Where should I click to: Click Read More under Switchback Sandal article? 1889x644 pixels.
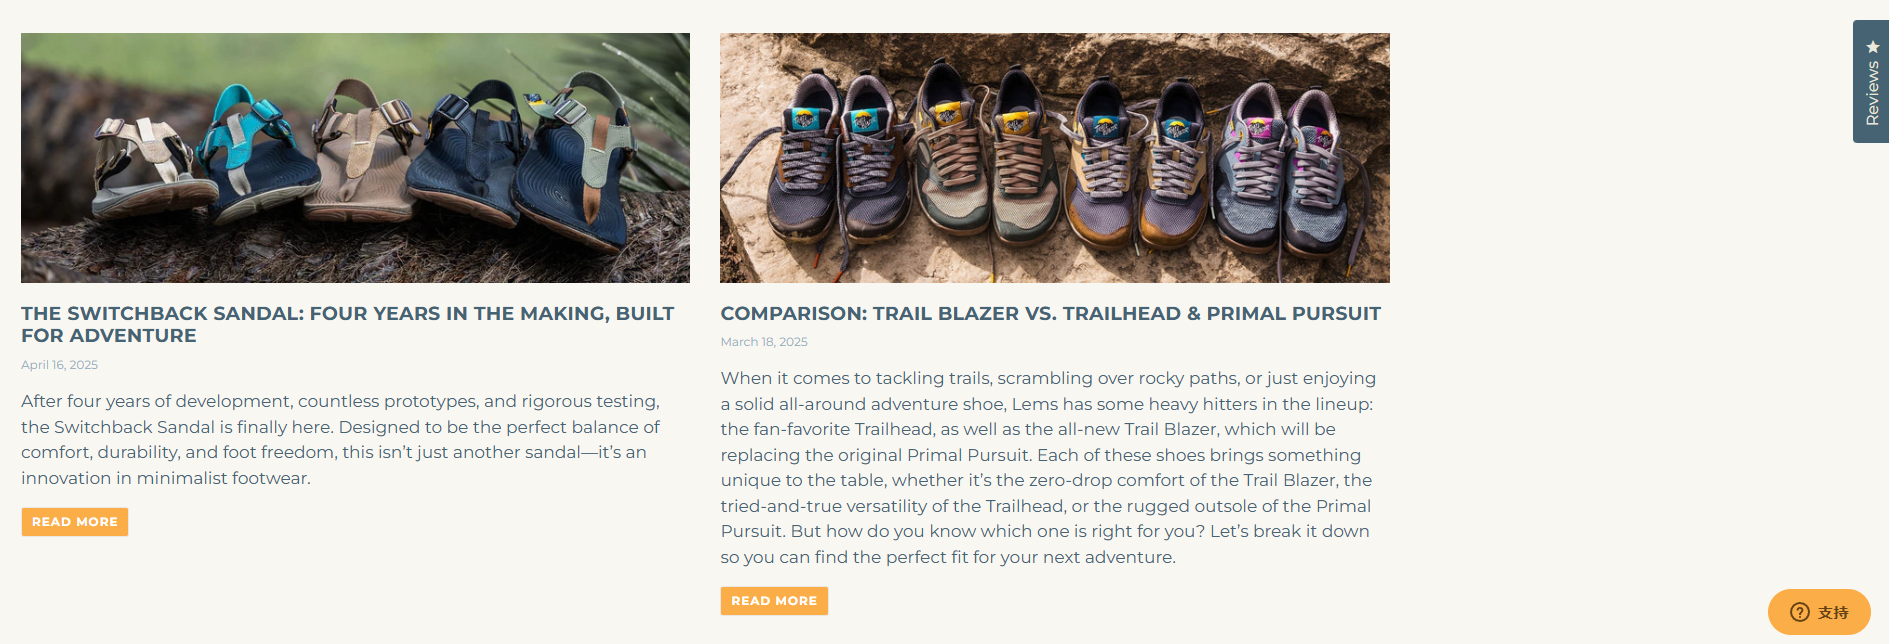click(75, 522)
